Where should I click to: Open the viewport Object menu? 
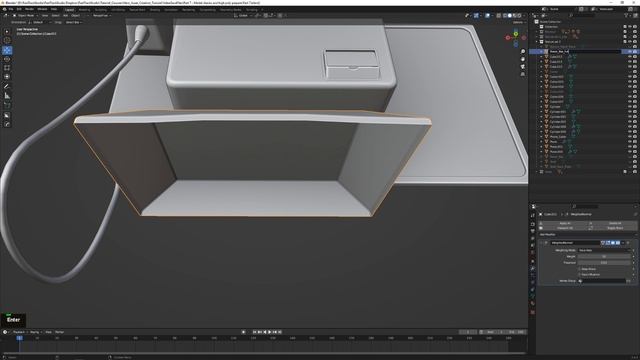[x=76, y=16]
